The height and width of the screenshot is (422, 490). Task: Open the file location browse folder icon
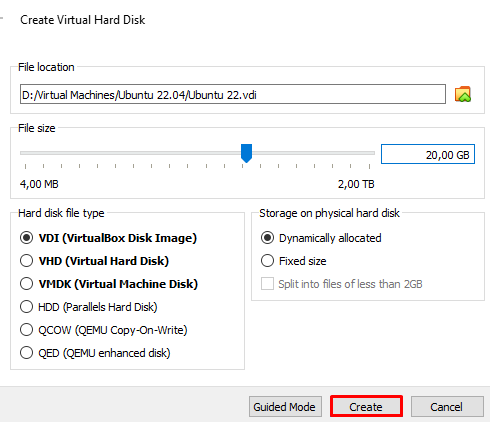point(463,94)
